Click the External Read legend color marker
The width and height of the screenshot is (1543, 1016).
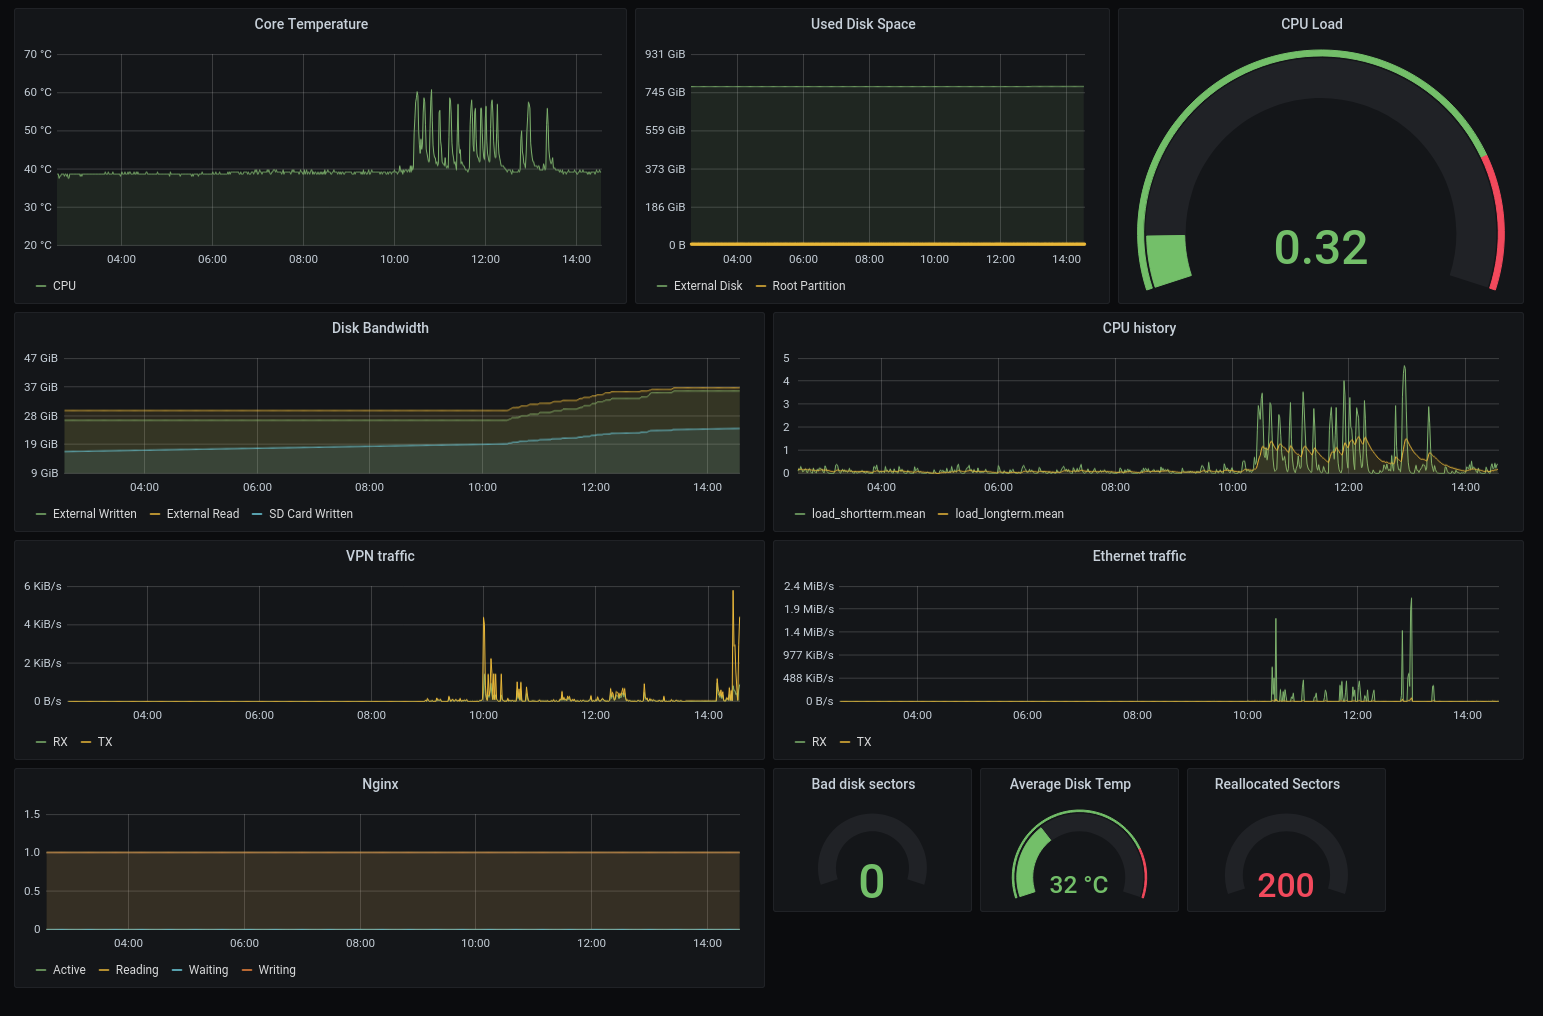[x=155, y=513]
